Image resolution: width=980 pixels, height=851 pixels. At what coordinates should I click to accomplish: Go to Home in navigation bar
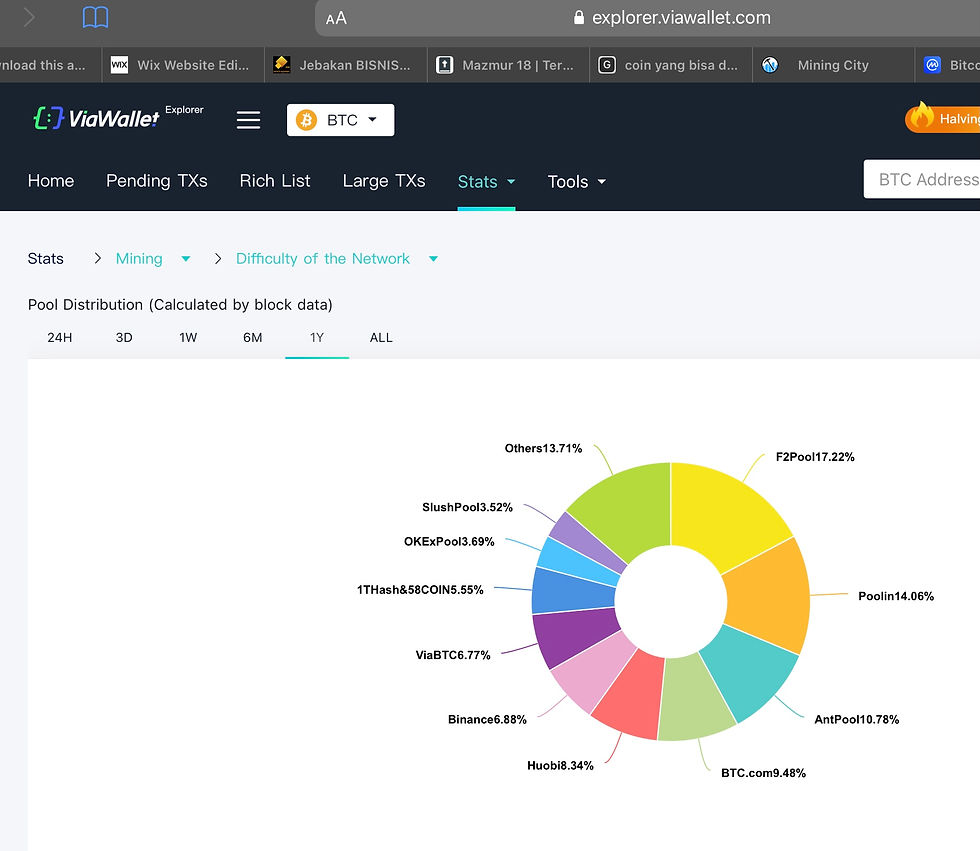pyautogui.click(x=51, y=181)
